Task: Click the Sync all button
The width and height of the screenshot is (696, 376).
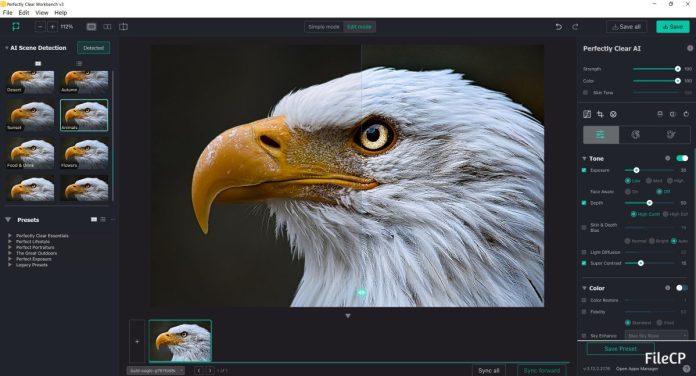Action: coord(488,370)
